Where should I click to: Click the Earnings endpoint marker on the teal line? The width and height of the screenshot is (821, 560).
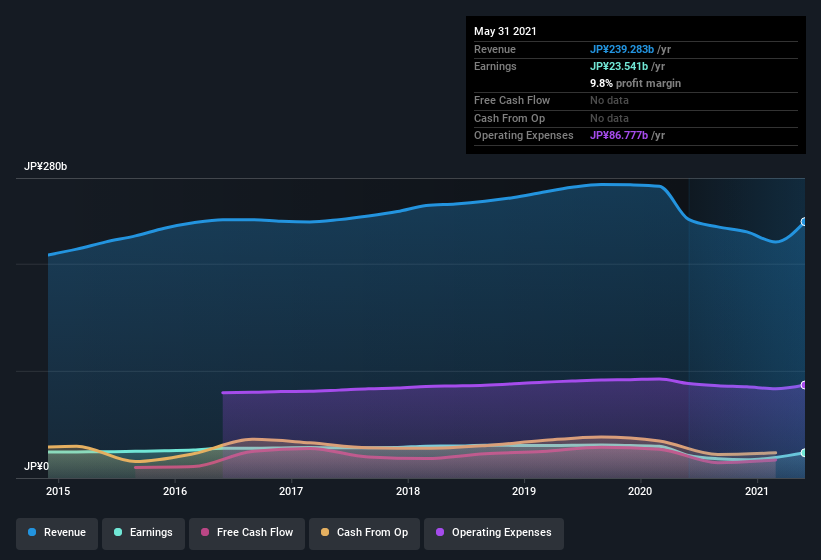tap(804, 453)
